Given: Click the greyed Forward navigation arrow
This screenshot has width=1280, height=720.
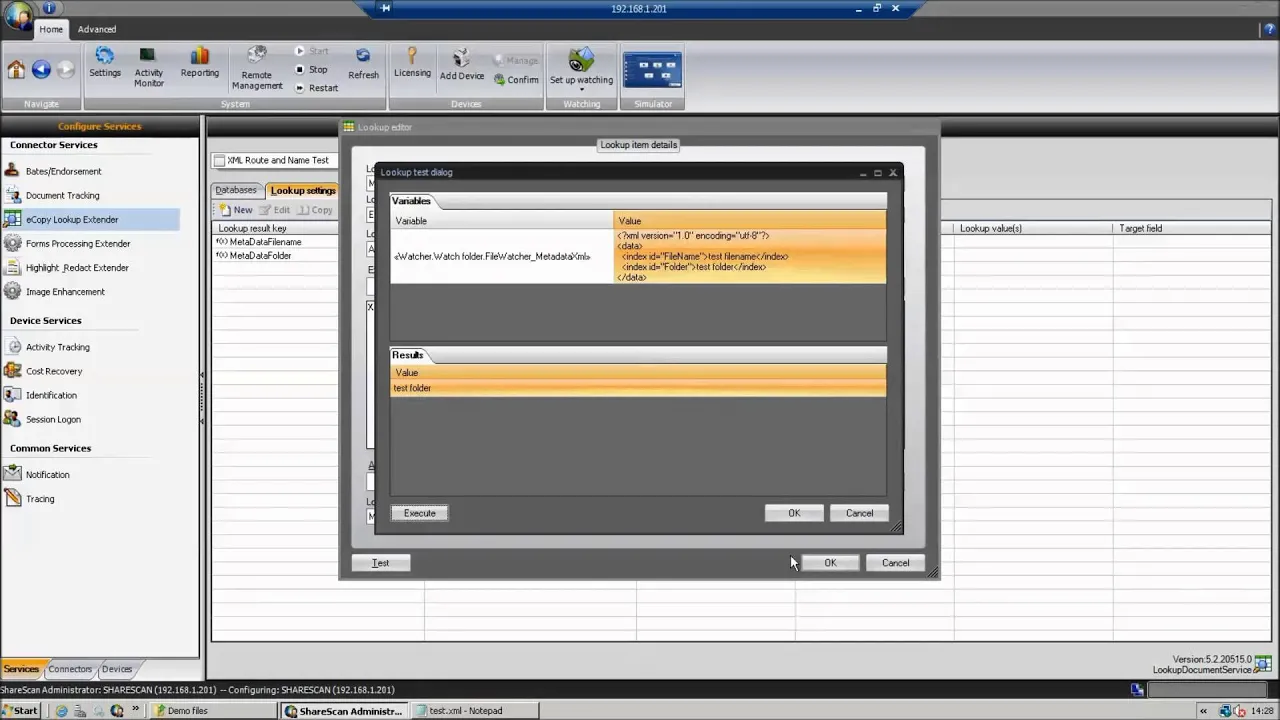Looking at the screenshot, I should coord(66,69).
